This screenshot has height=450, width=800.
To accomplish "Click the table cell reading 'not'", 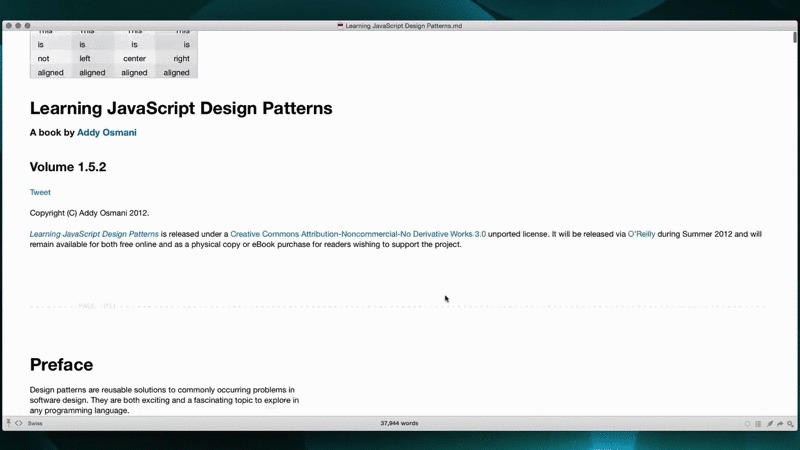I will tap(43, 59).
